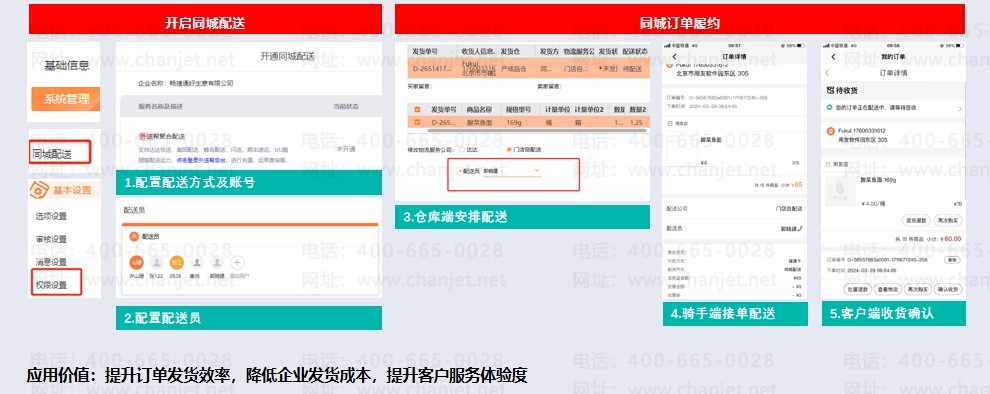Screen dimensions: 990x394
Task: Click the orange 员工 avatar labeled 0528
Action: click(177, 263)
